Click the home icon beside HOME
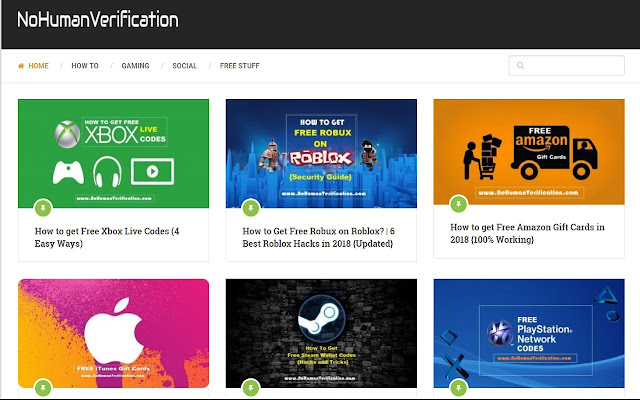 click(x=21, y=66)
